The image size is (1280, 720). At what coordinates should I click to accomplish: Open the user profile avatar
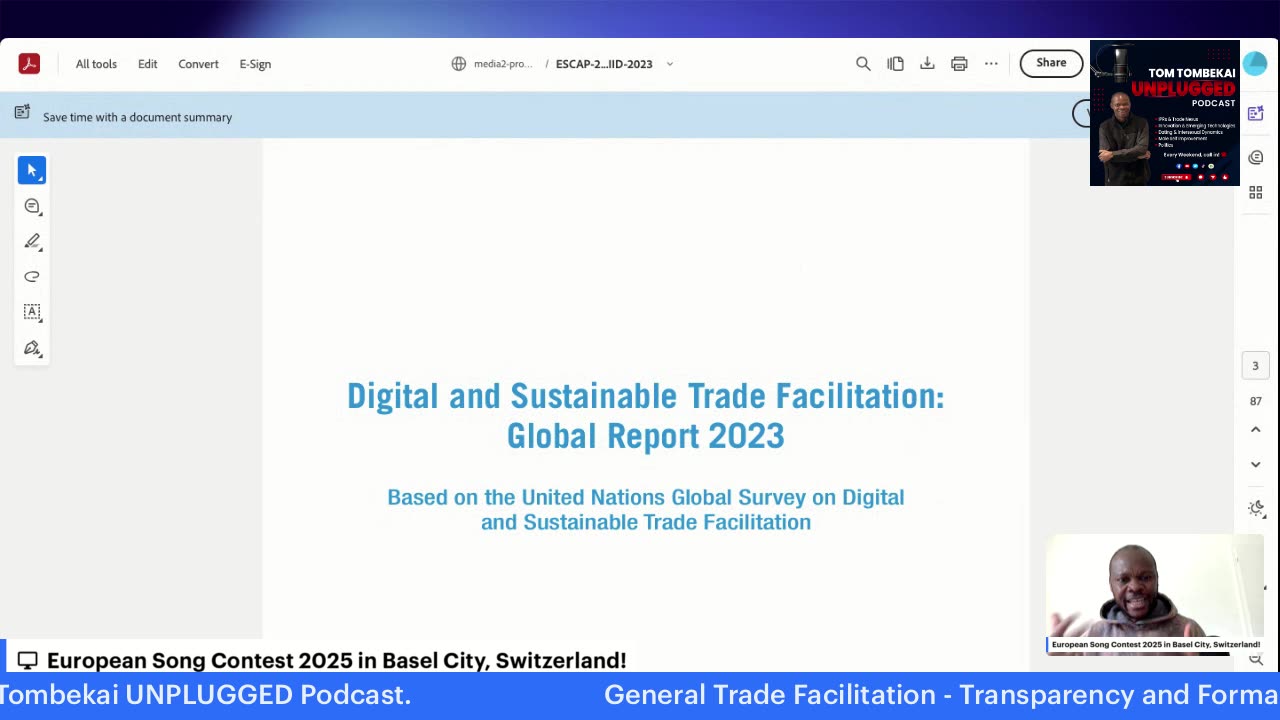1255,63
